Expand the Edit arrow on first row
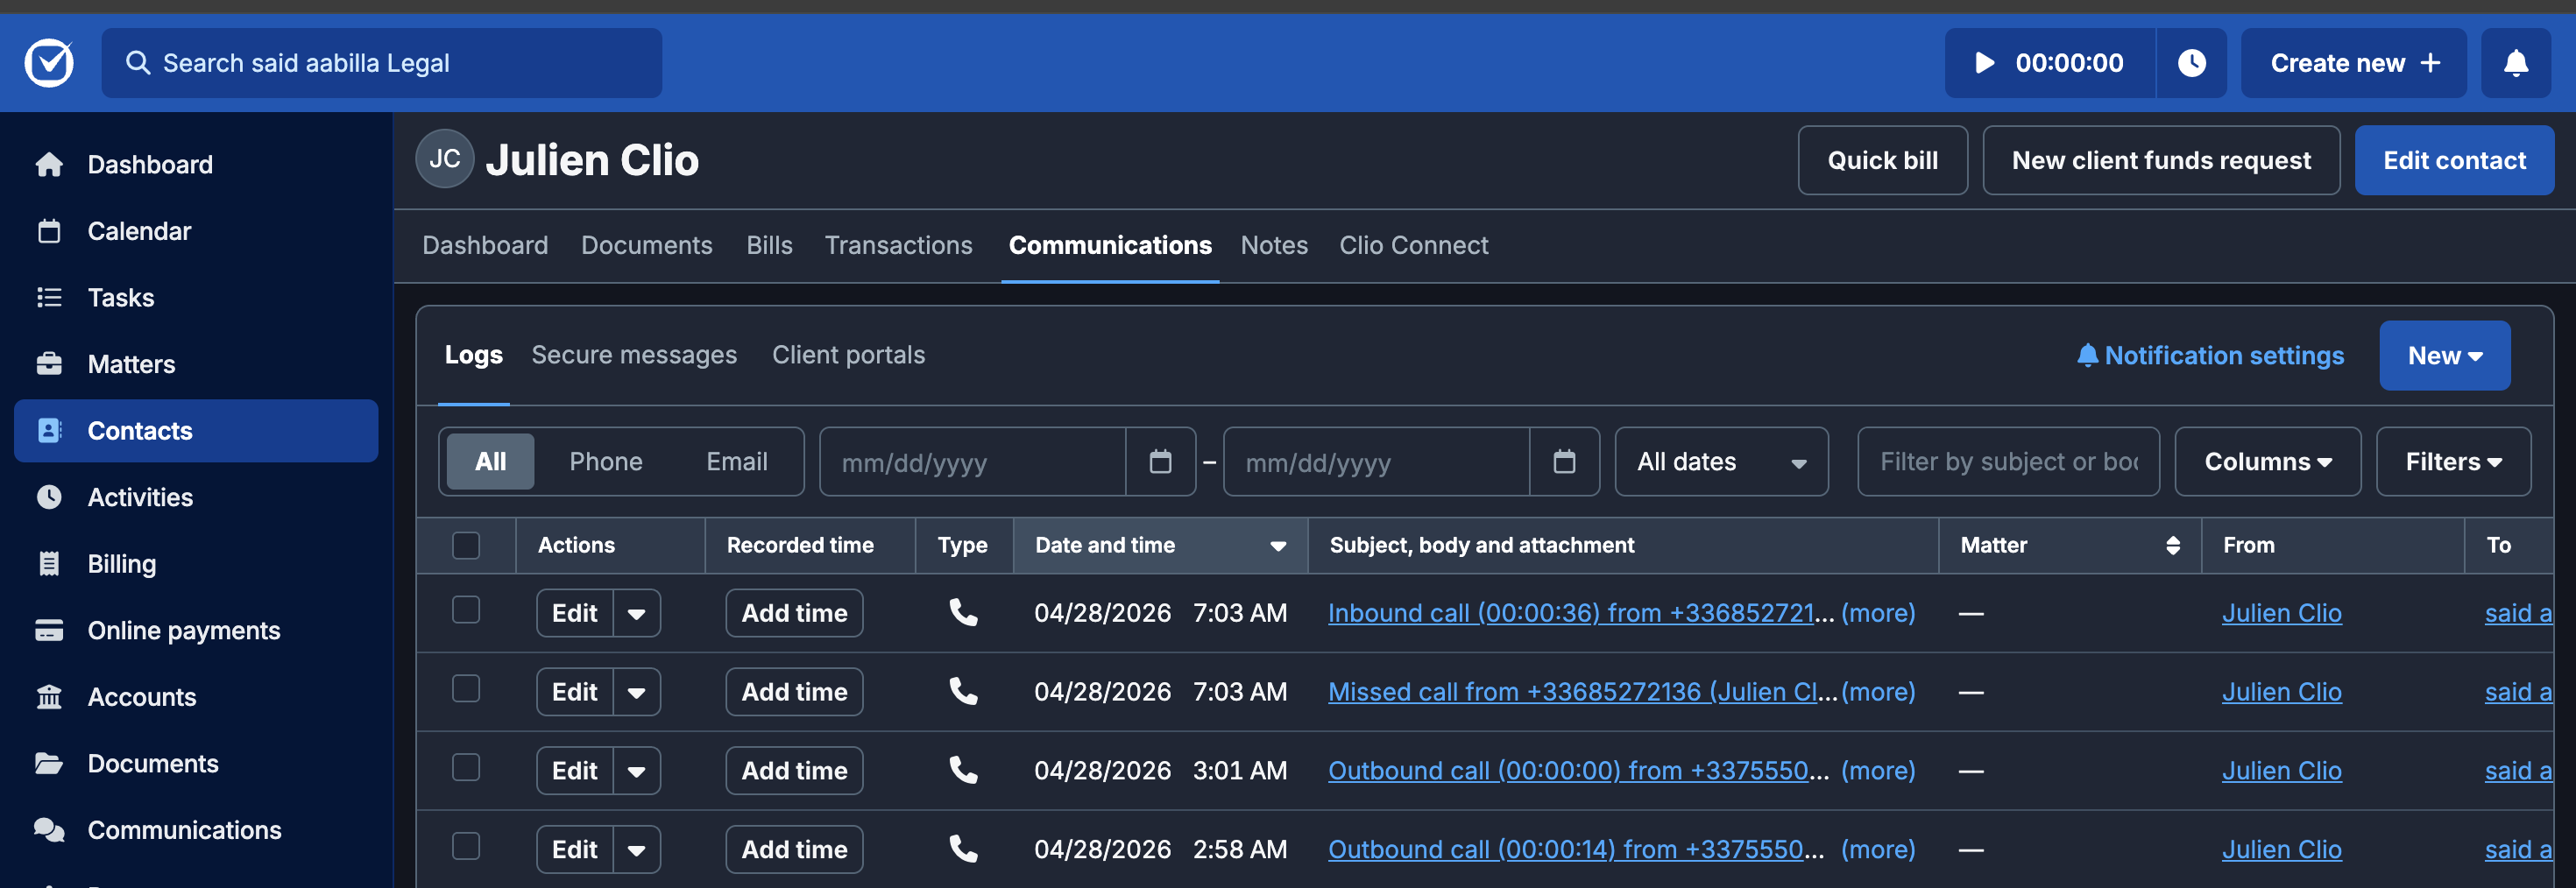The width and height of the screenshot is (2576, 888). pyautogui.click(x=637, y=613)
